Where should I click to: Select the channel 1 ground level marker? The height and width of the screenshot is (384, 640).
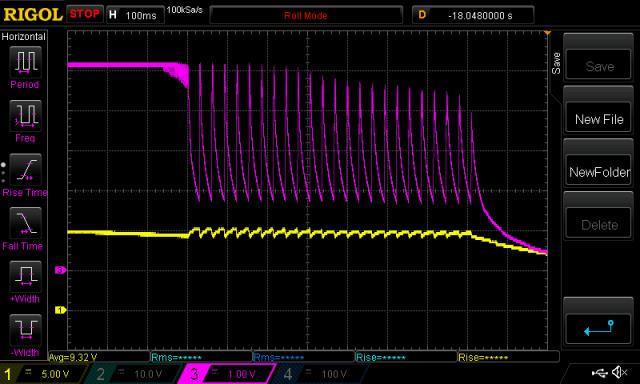click(x=60, y=310)
